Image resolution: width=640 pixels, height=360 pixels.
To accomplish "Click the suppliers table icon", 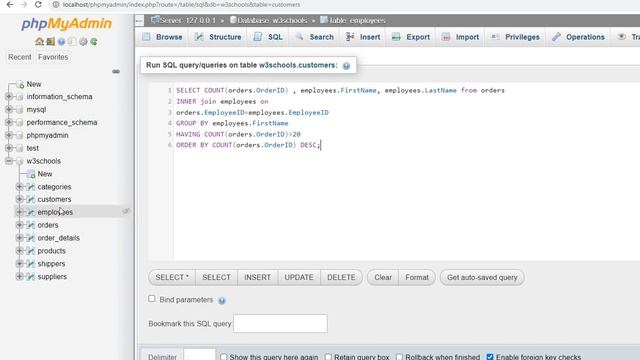I will [x=31, y=277].
